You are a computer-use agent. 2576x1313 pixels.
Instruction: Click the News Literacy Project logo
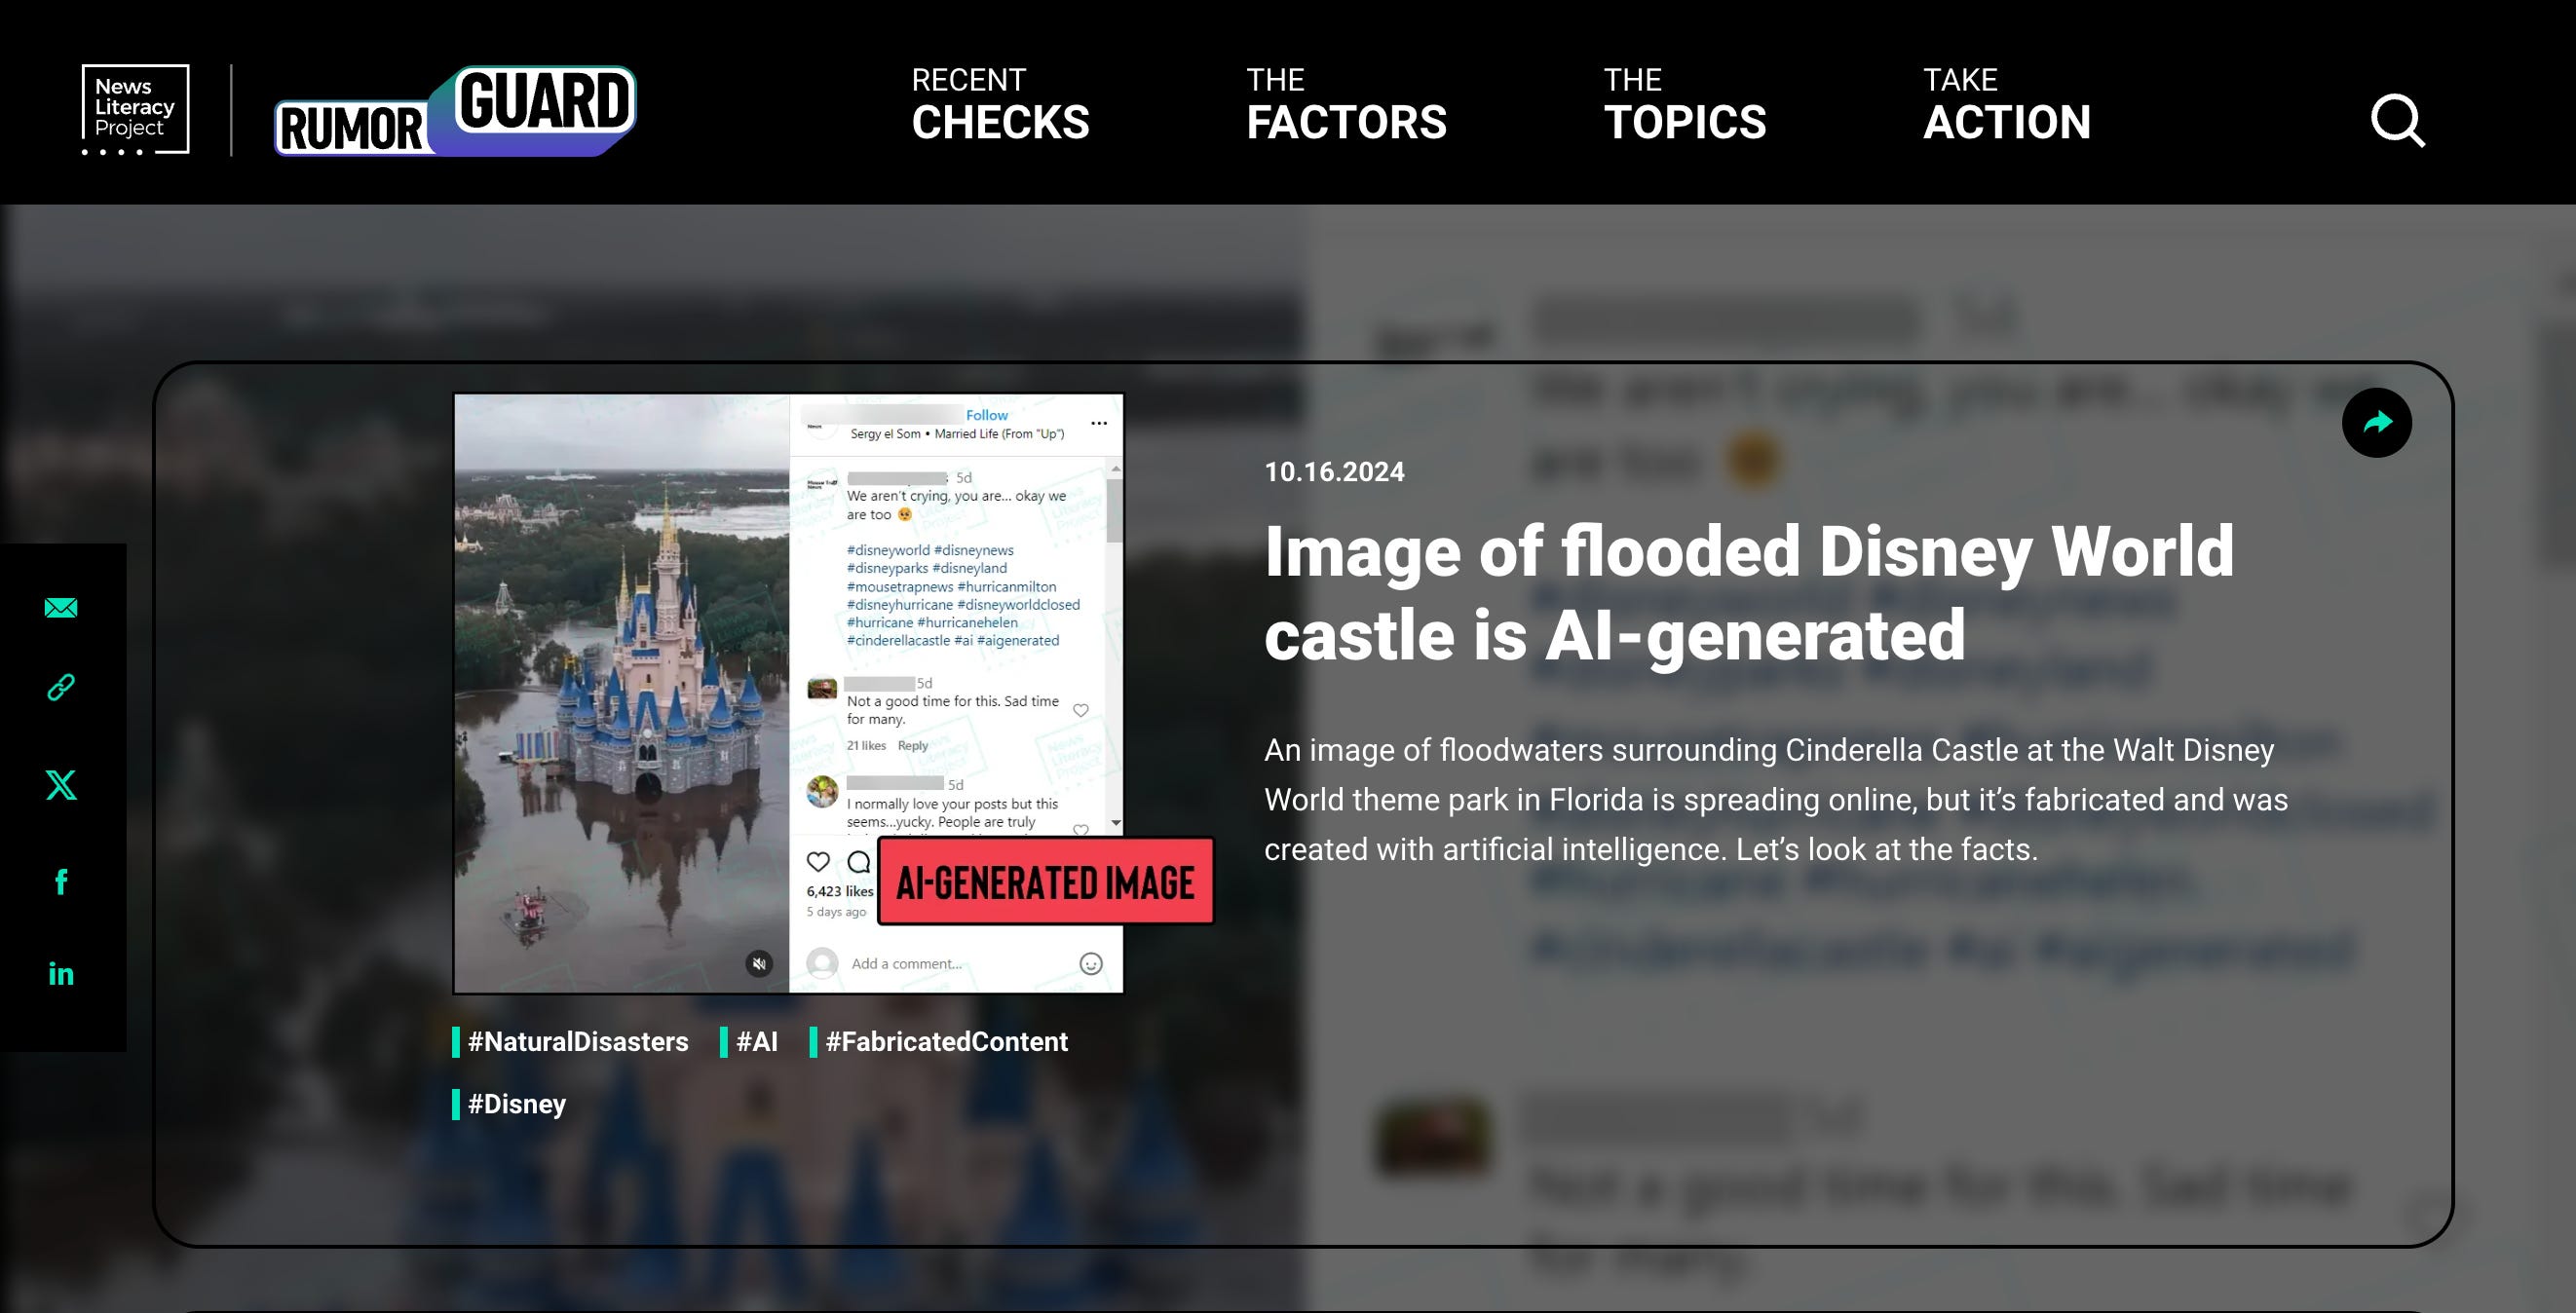[135, 109]
